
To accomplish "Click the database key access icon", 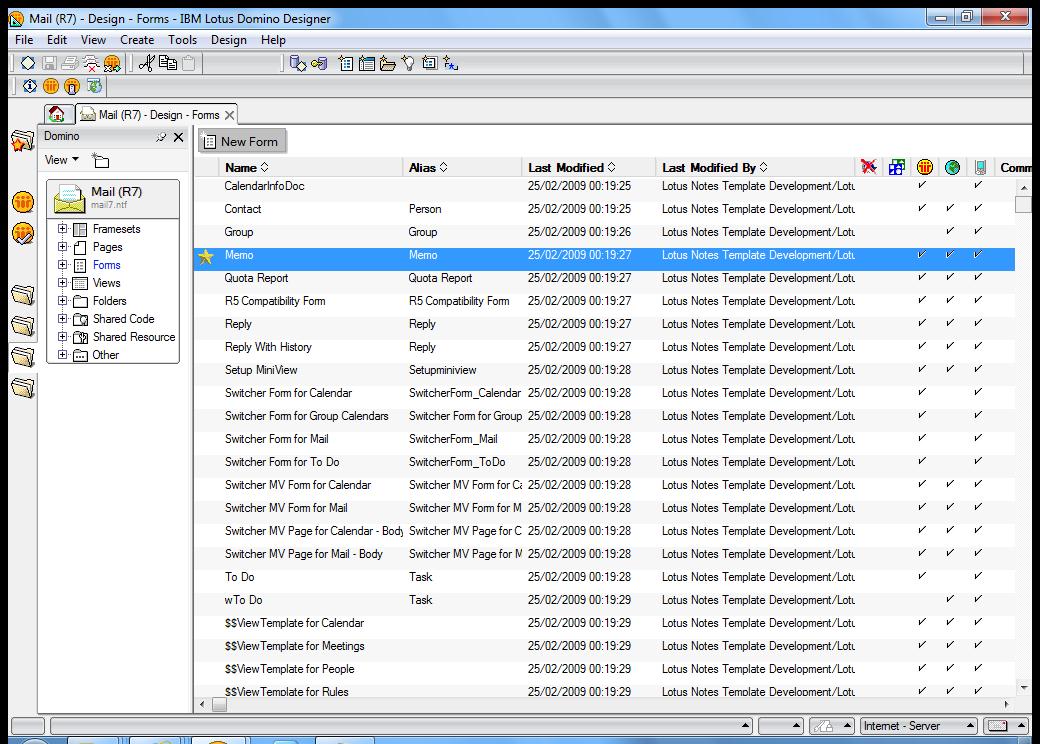I will 319,64.
